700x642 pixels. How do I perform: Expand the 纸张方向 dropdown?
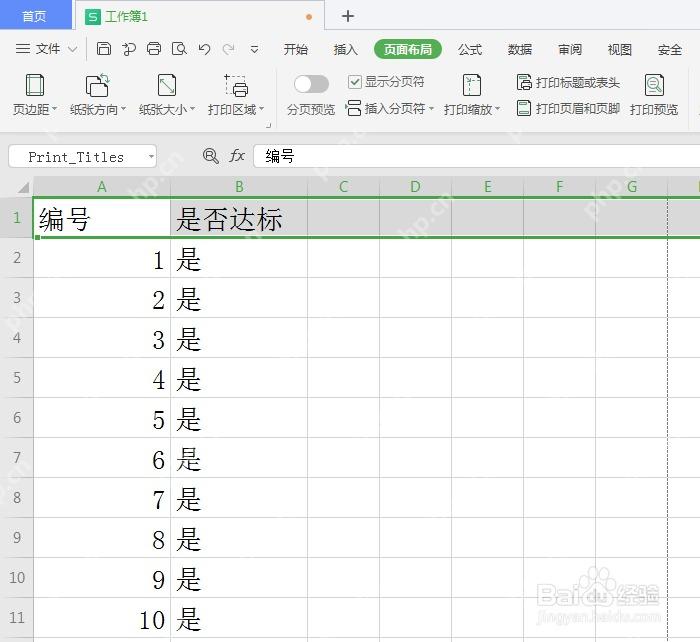point(124,109)
